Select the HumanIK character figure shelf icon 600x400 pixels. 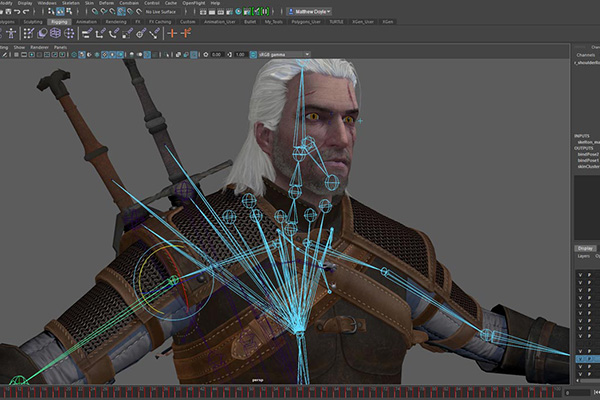click(x=11, y=34)
